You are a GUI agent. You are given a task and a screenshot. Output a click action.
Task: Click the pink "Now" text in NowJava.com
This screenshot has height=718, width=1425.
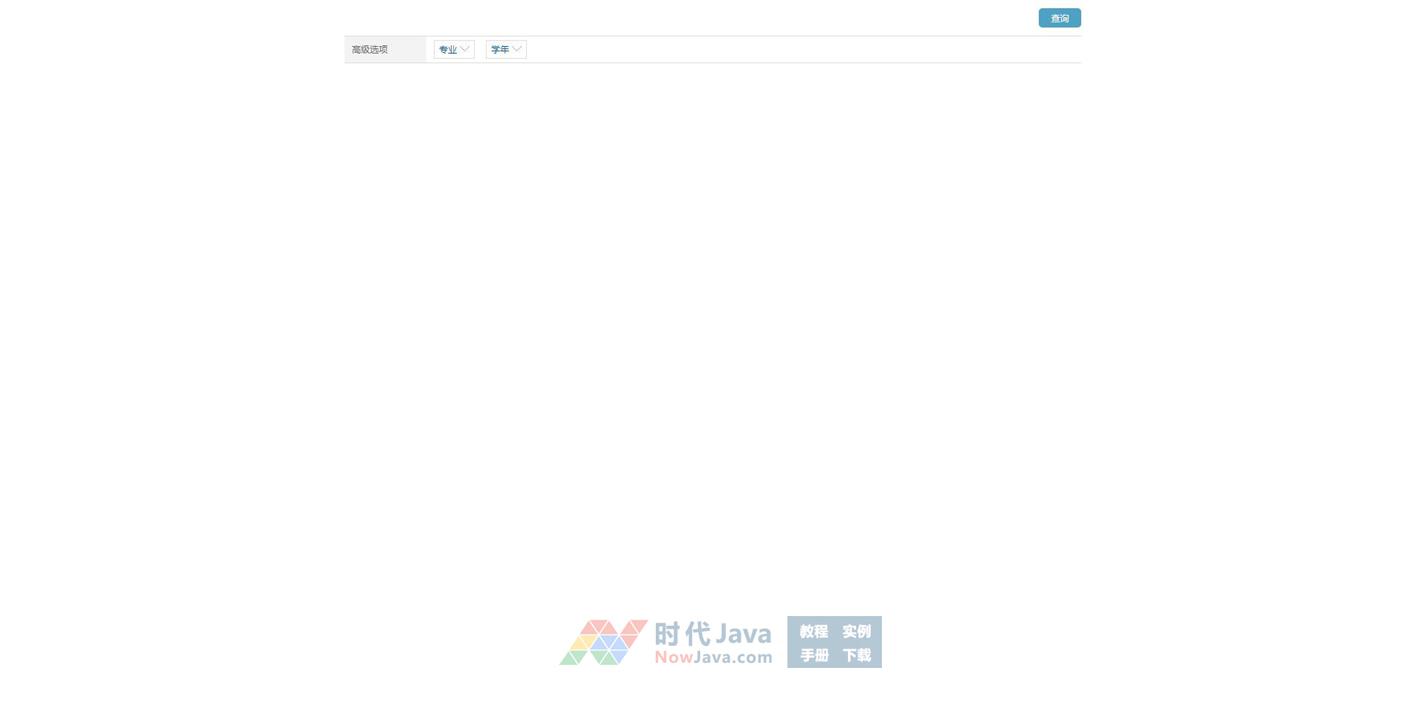673,657
